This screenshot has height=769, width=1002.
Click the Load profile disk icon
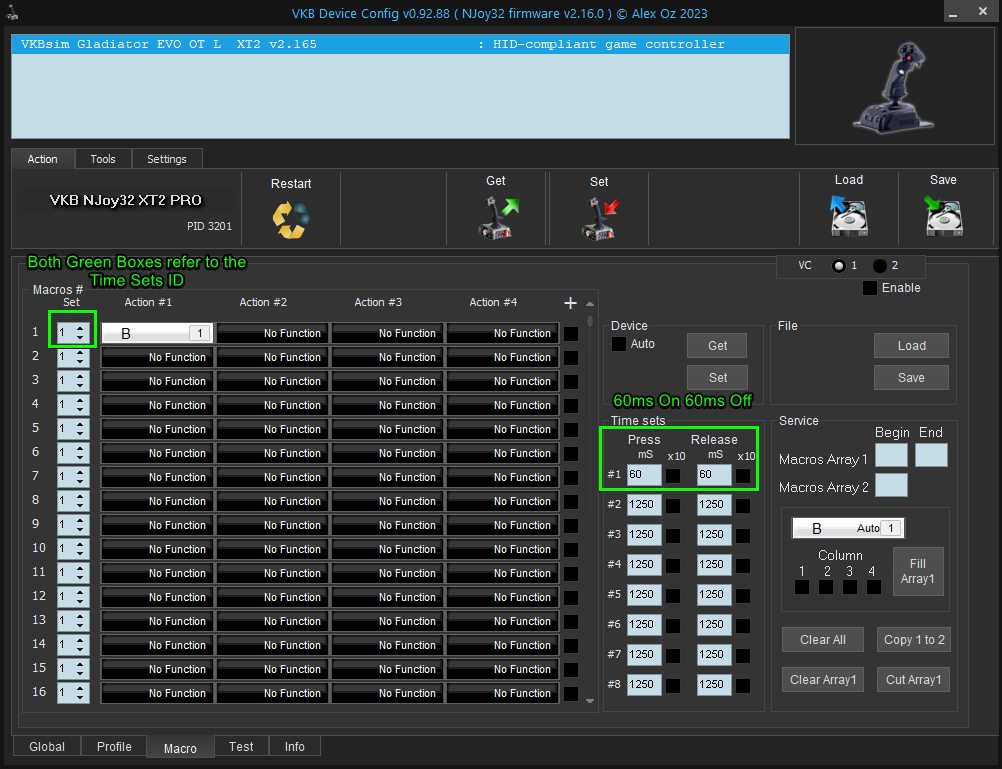[848, 215]
